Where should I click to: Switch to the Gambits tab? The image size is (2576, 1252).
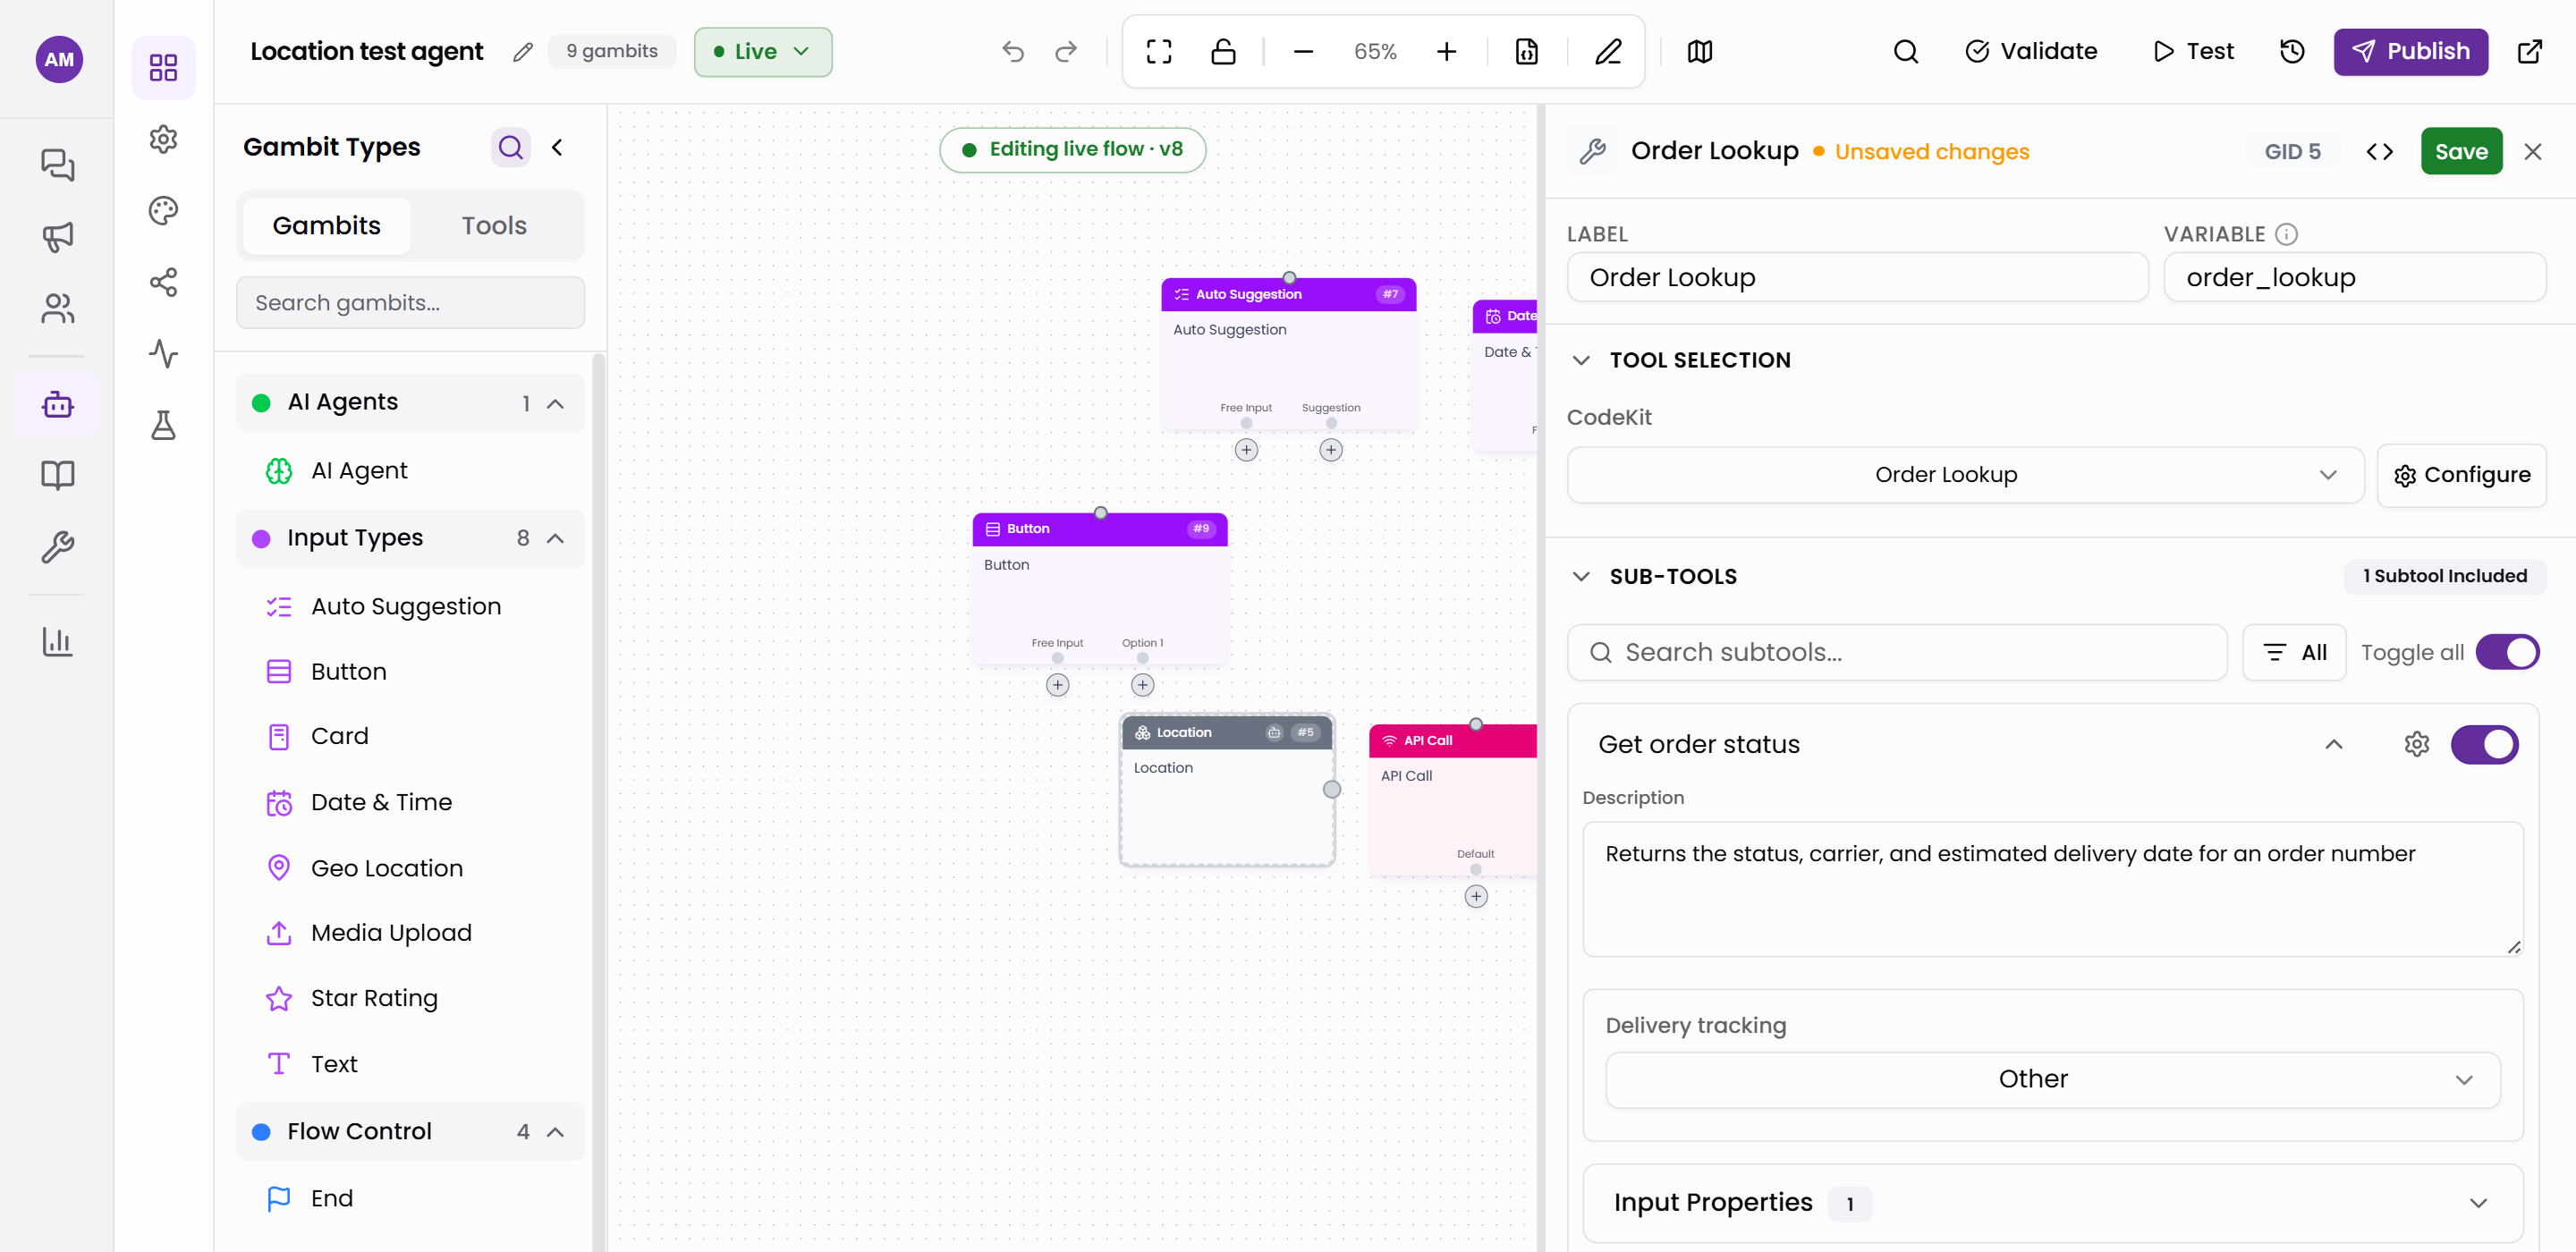pyautogui.click(x=326, y=226)
